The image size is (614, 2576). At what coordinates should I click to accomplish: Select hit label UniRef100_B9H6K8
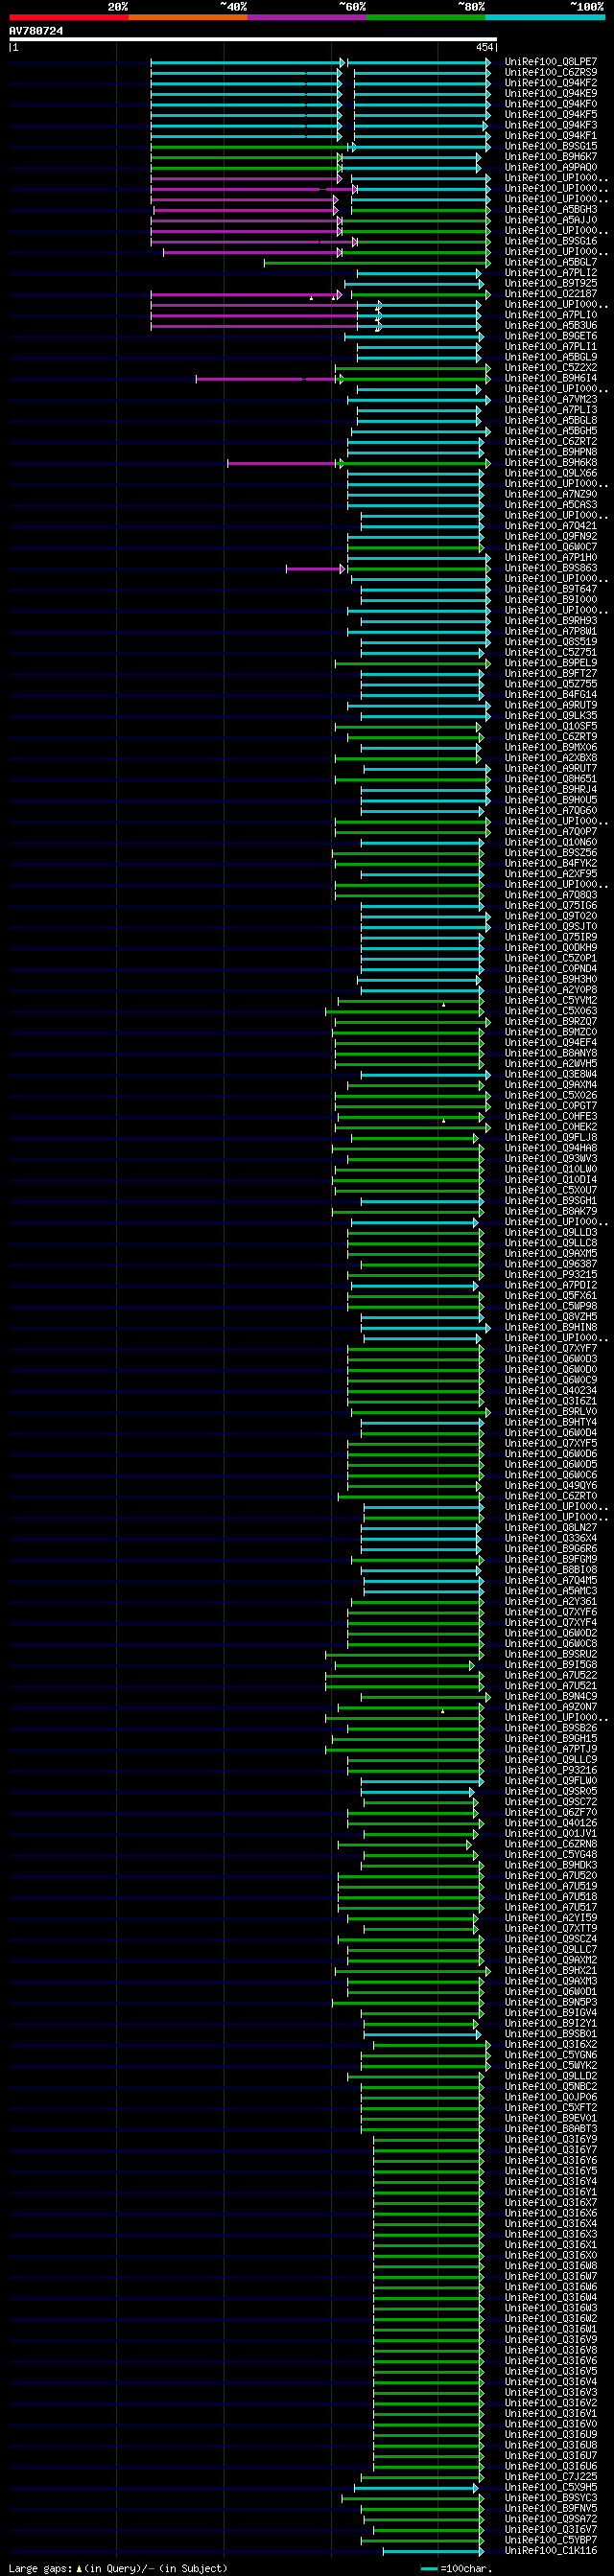pyautogui.click(x=551, y=463)
